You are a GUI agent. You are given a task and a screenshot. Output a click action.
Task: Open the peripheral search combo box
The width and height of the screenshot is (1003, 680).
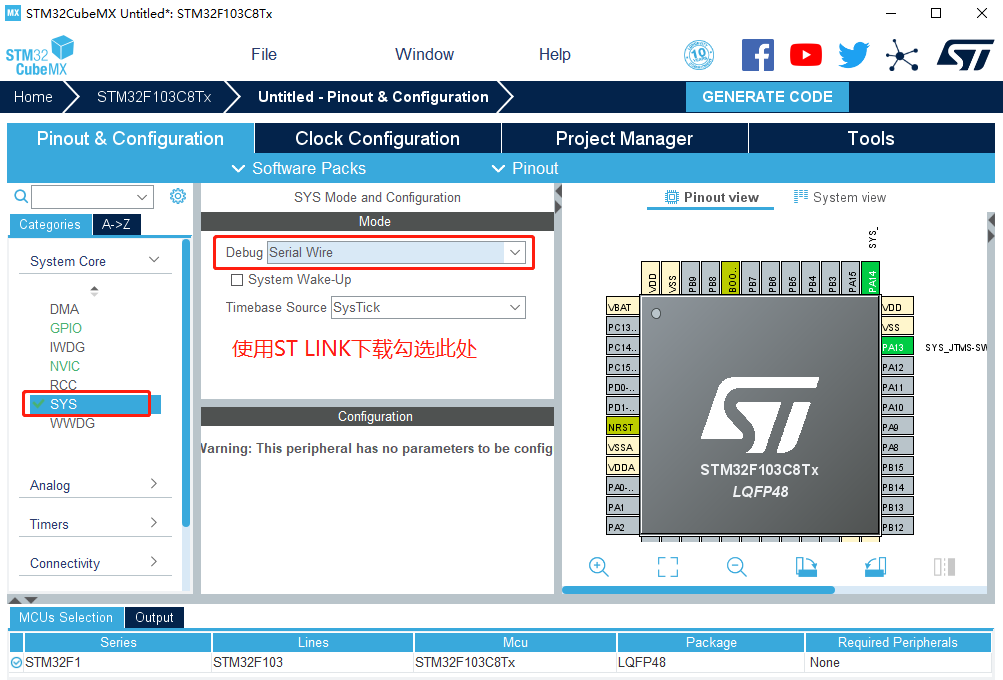click(x=93, y=197)
